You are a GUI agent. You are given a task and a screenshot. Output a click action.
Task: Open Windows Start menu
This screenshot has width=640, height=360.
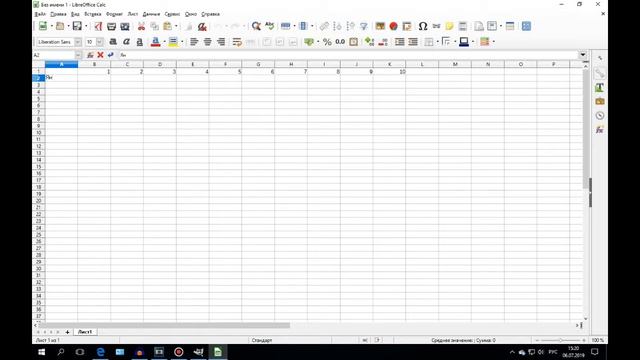pos(41,352)
